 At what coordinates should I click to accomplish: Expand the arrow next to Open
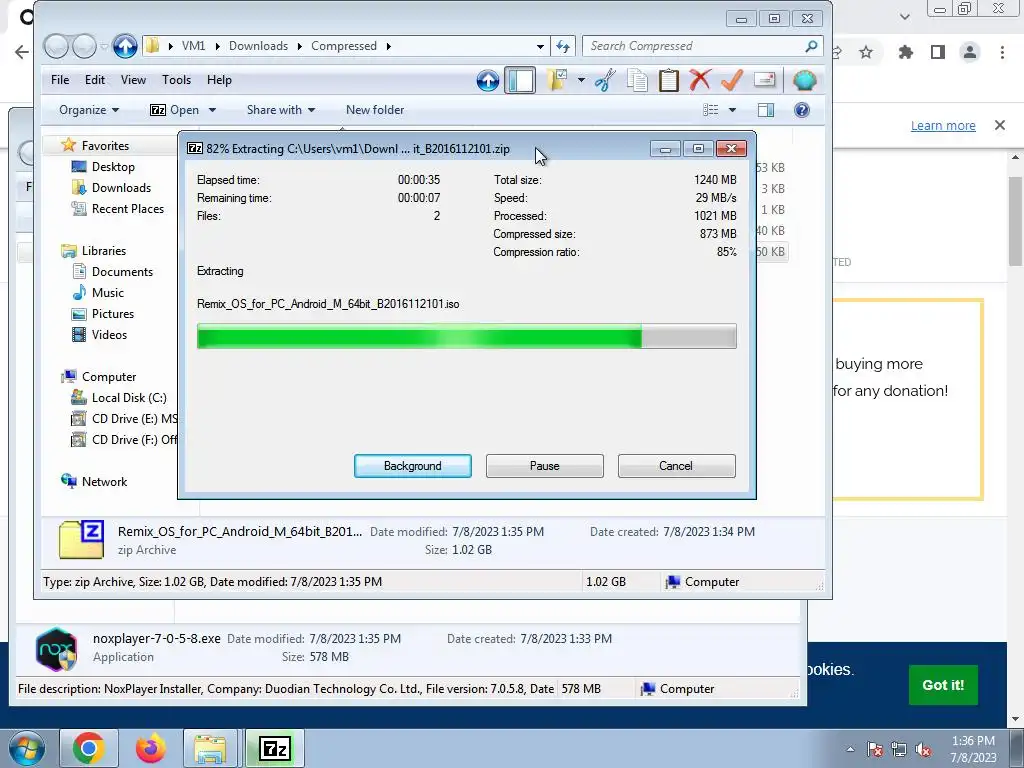coord(212,110)
